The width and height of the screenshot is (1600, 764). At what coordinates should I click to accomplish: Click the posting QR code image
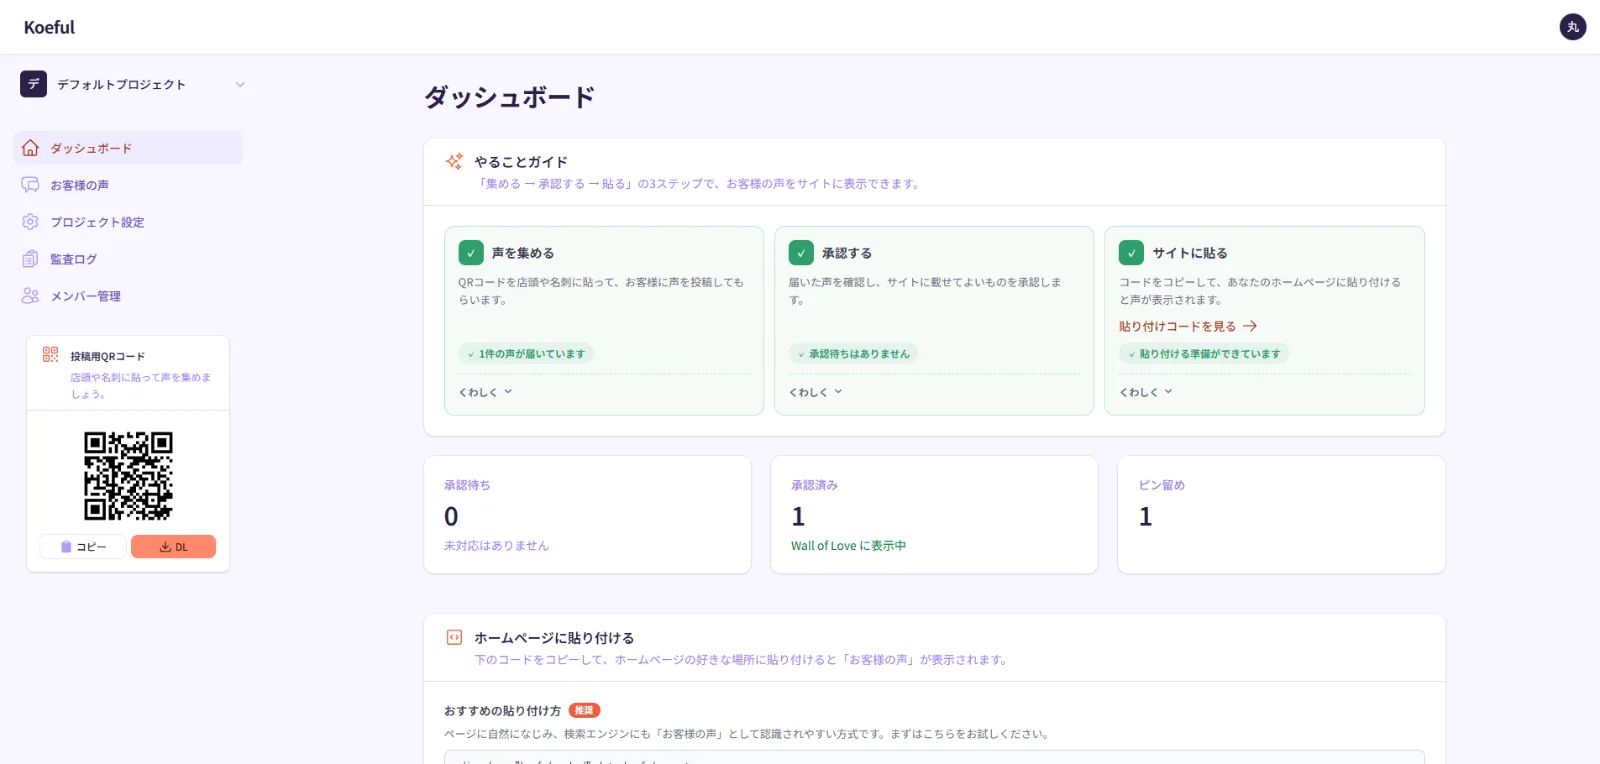point(128,476)
